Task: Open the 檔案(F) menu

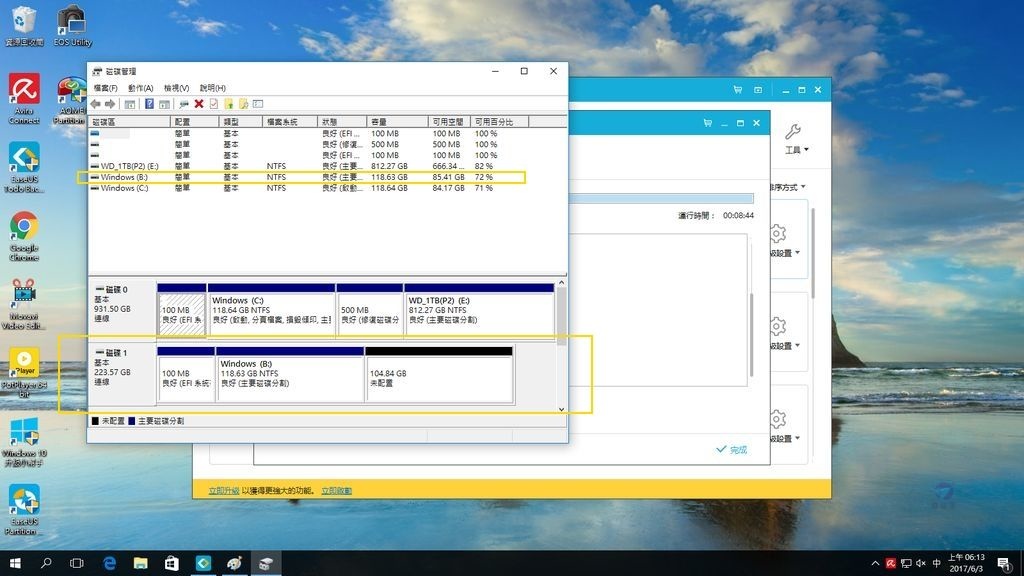Action: tap(105, 88)
